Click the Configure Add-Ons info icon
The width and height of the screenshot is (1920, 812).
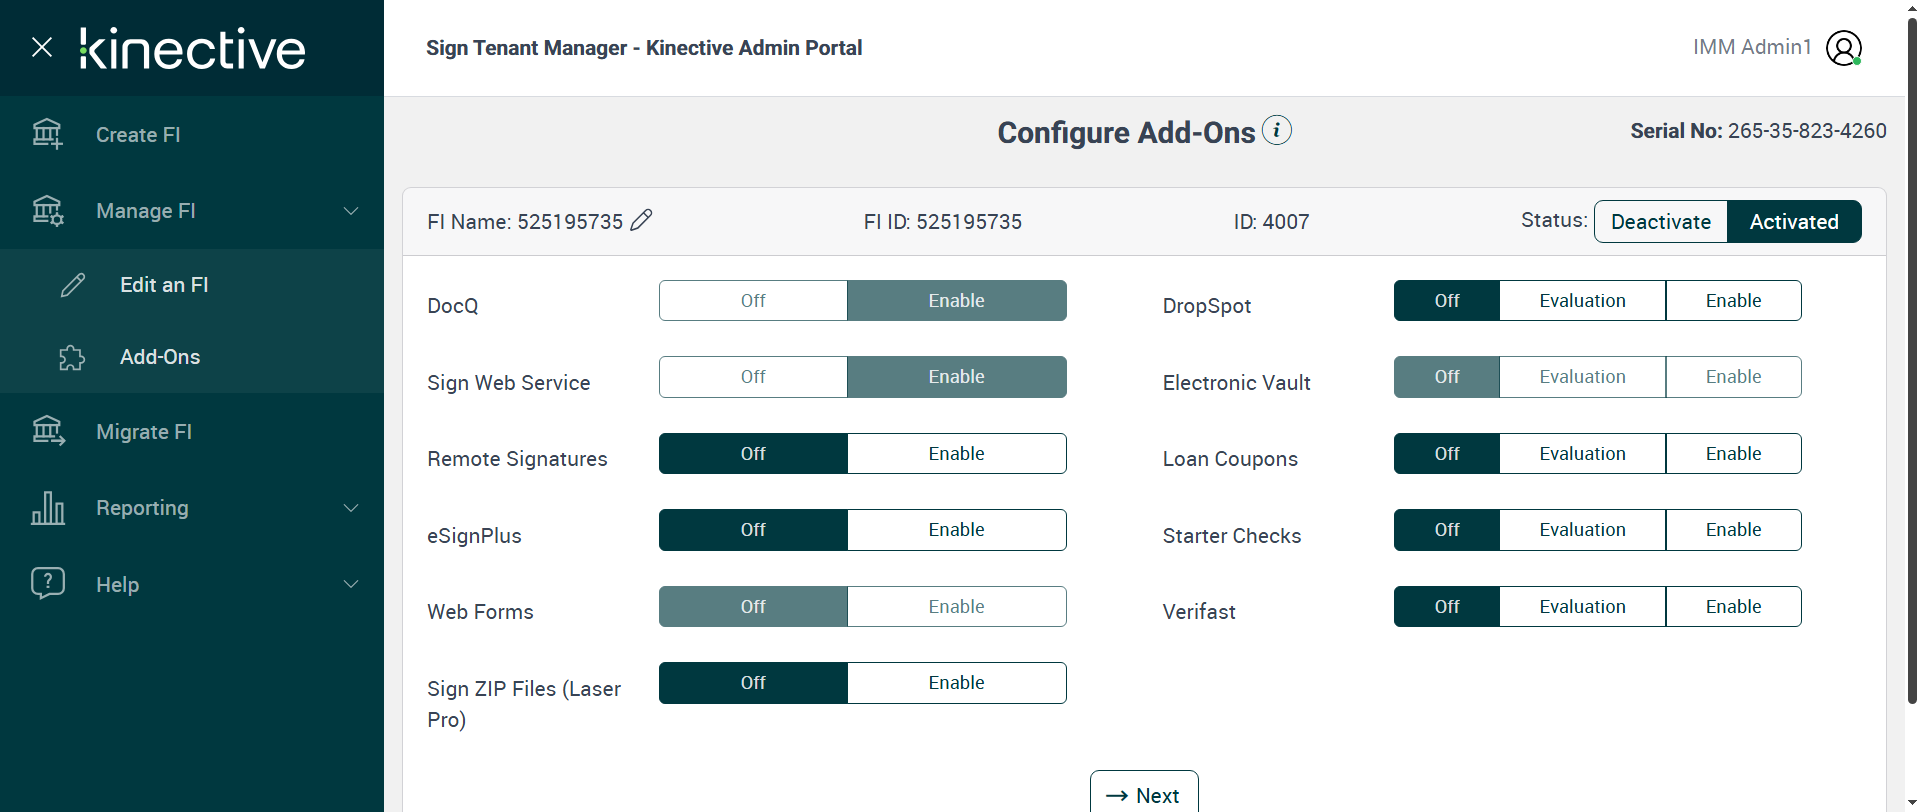(1276, 130)
